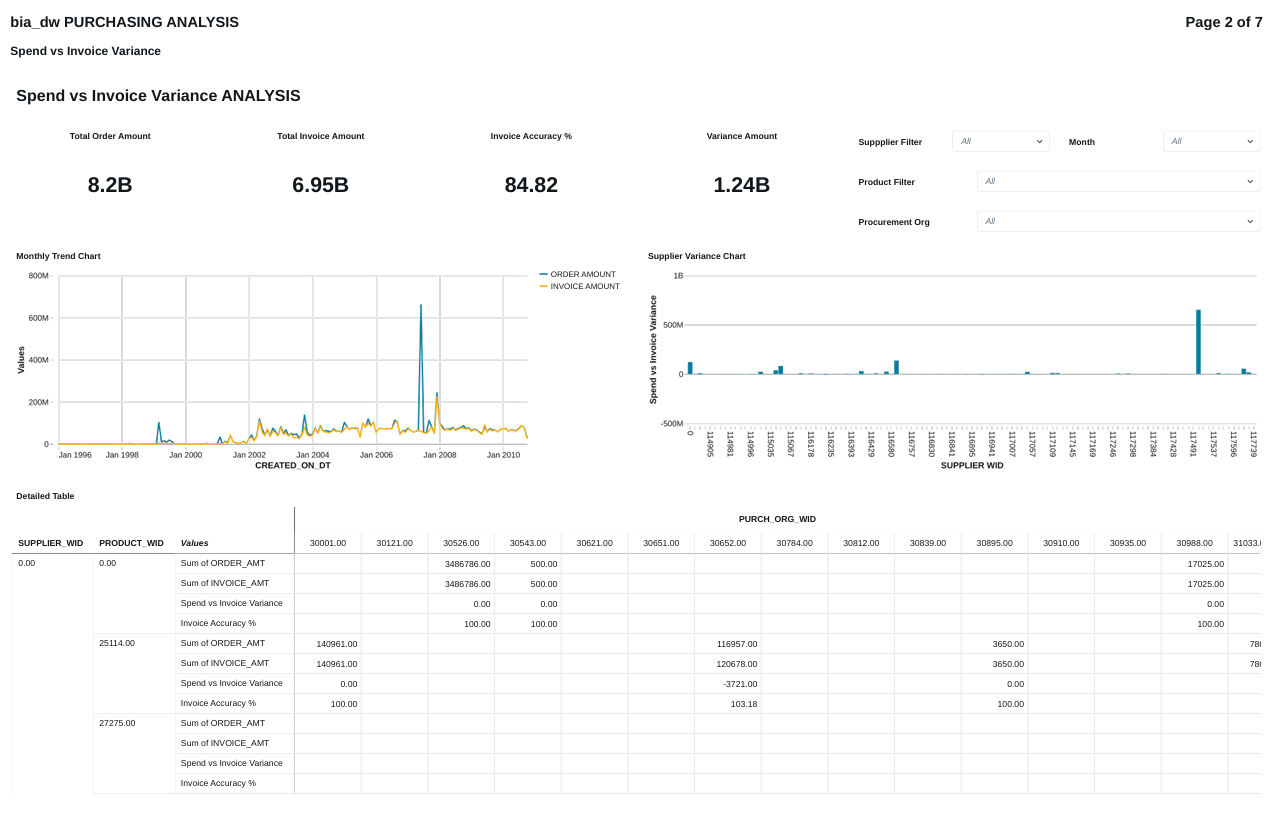Open the Suppplier Filter dropdown
The width and height of the screenshot is (1276, 837).
click(x=1000, y=142)
